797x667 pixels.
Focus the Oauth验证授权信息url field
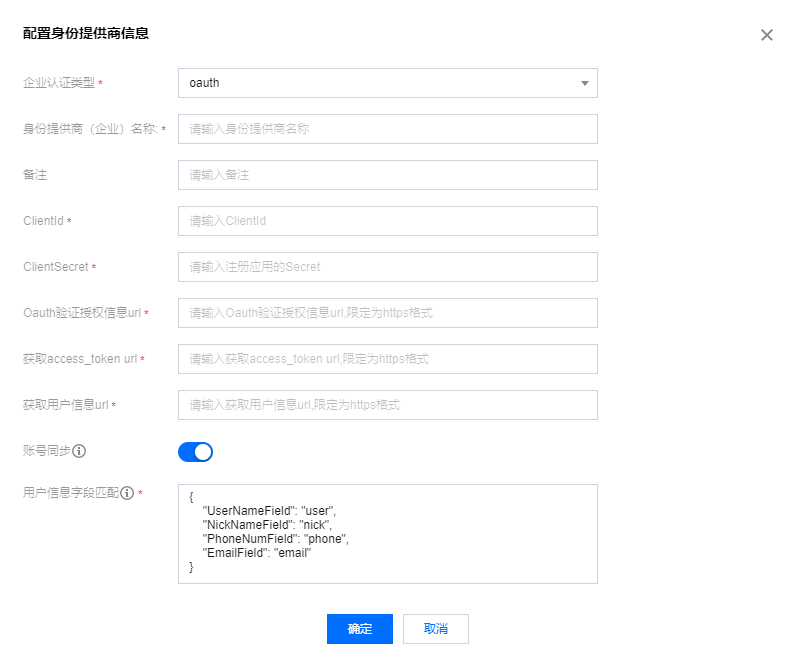[x=387, y=313]
